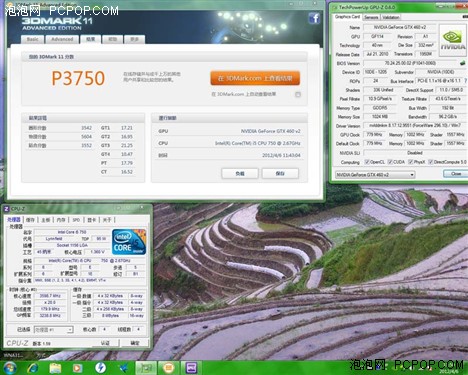The width and height of the screenshot is (468, 375).
Task: Click the GPU-Z Close button
Action: pyautogui.click(x=455, y=174)
